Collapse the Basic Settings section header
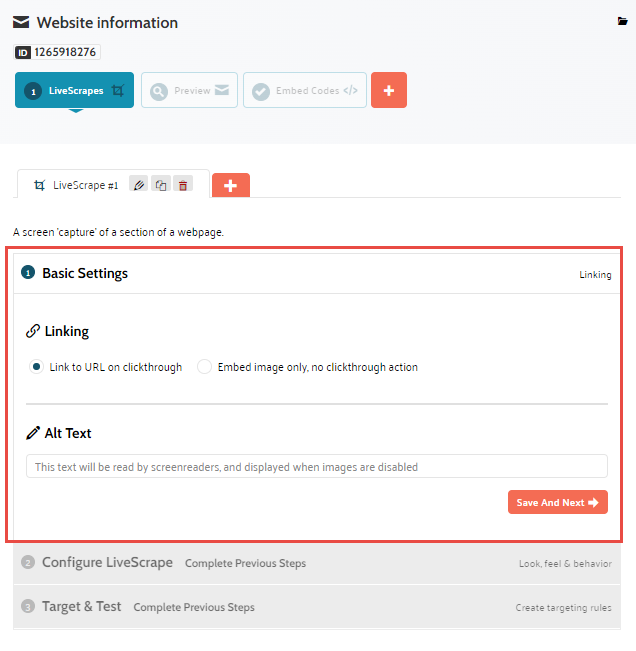This screenshot has height=651, width=636. [85, 273]
